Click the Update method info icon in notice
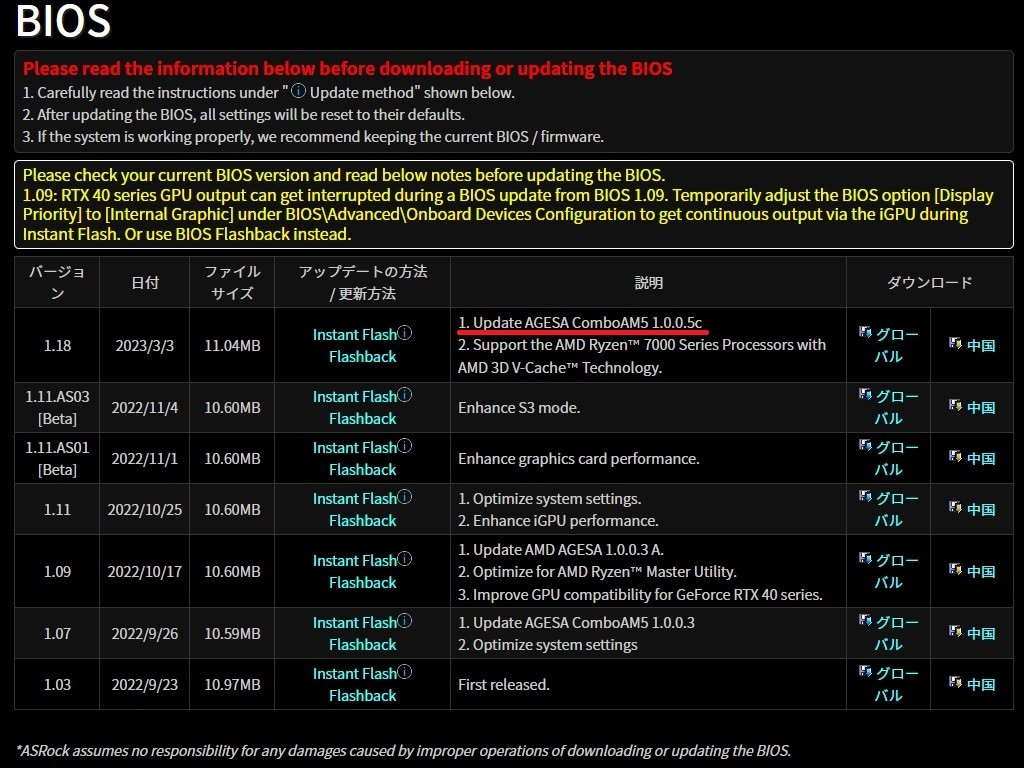This screenshot has width=1024, height=768. pyautogui.click(x=299, y=92)
